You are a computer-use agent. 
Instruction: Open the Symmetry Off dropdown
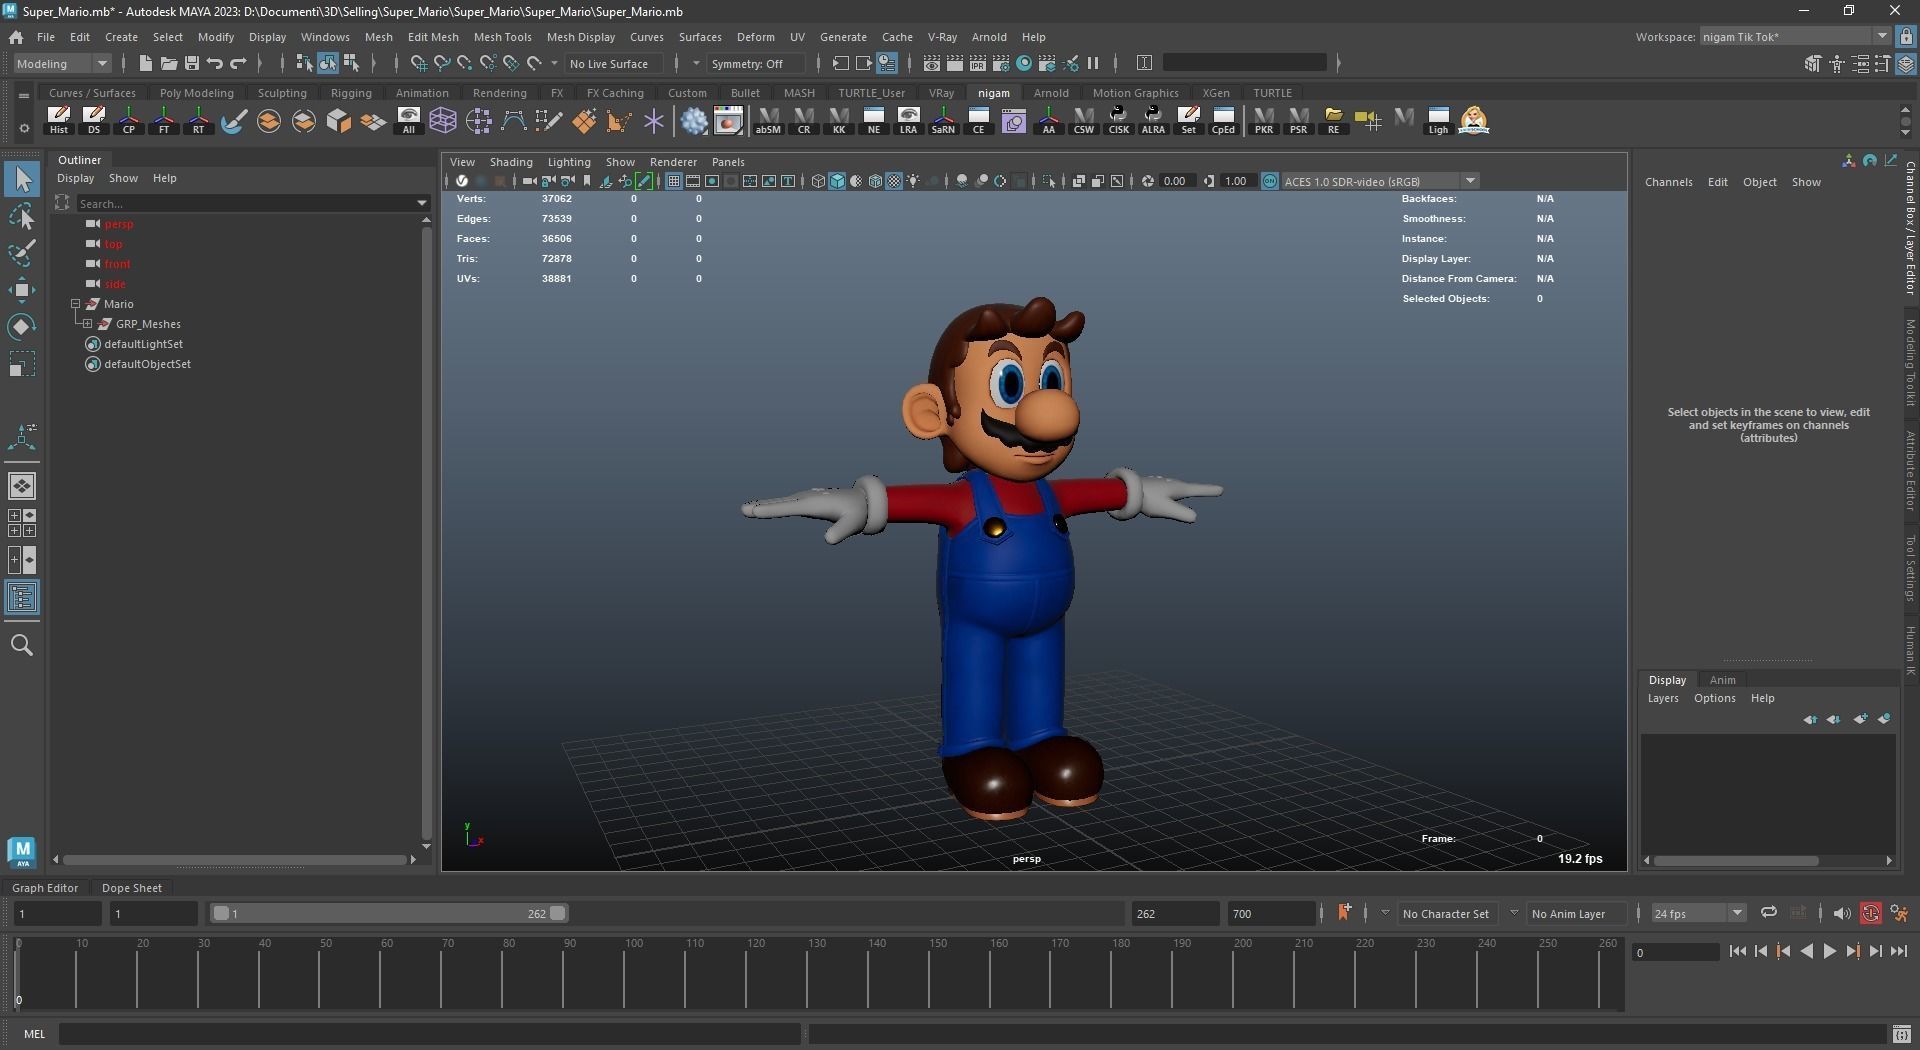755,63
